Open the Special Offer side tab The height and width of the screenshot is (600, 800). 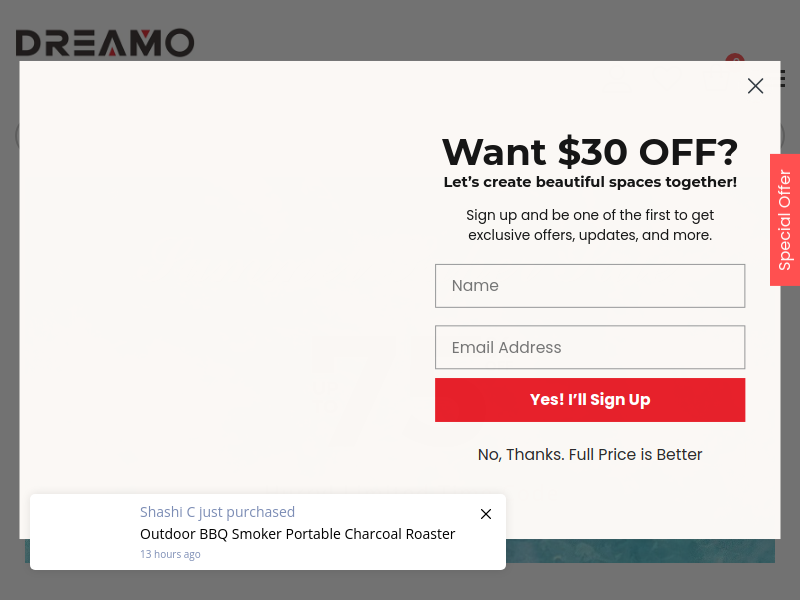point(785,220)
